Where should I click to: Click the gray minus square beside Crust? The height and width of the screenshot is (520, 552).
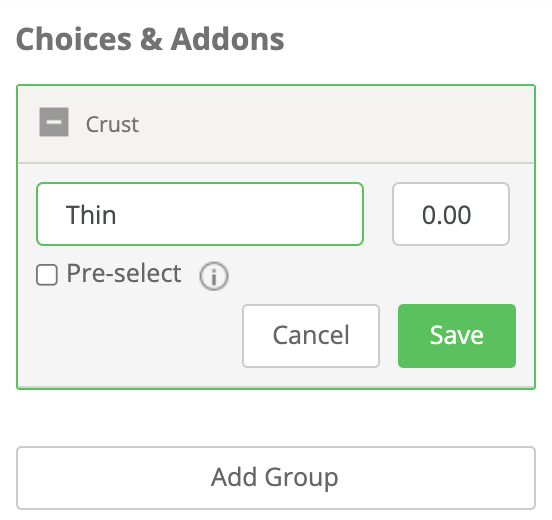(x=54, y=122)
